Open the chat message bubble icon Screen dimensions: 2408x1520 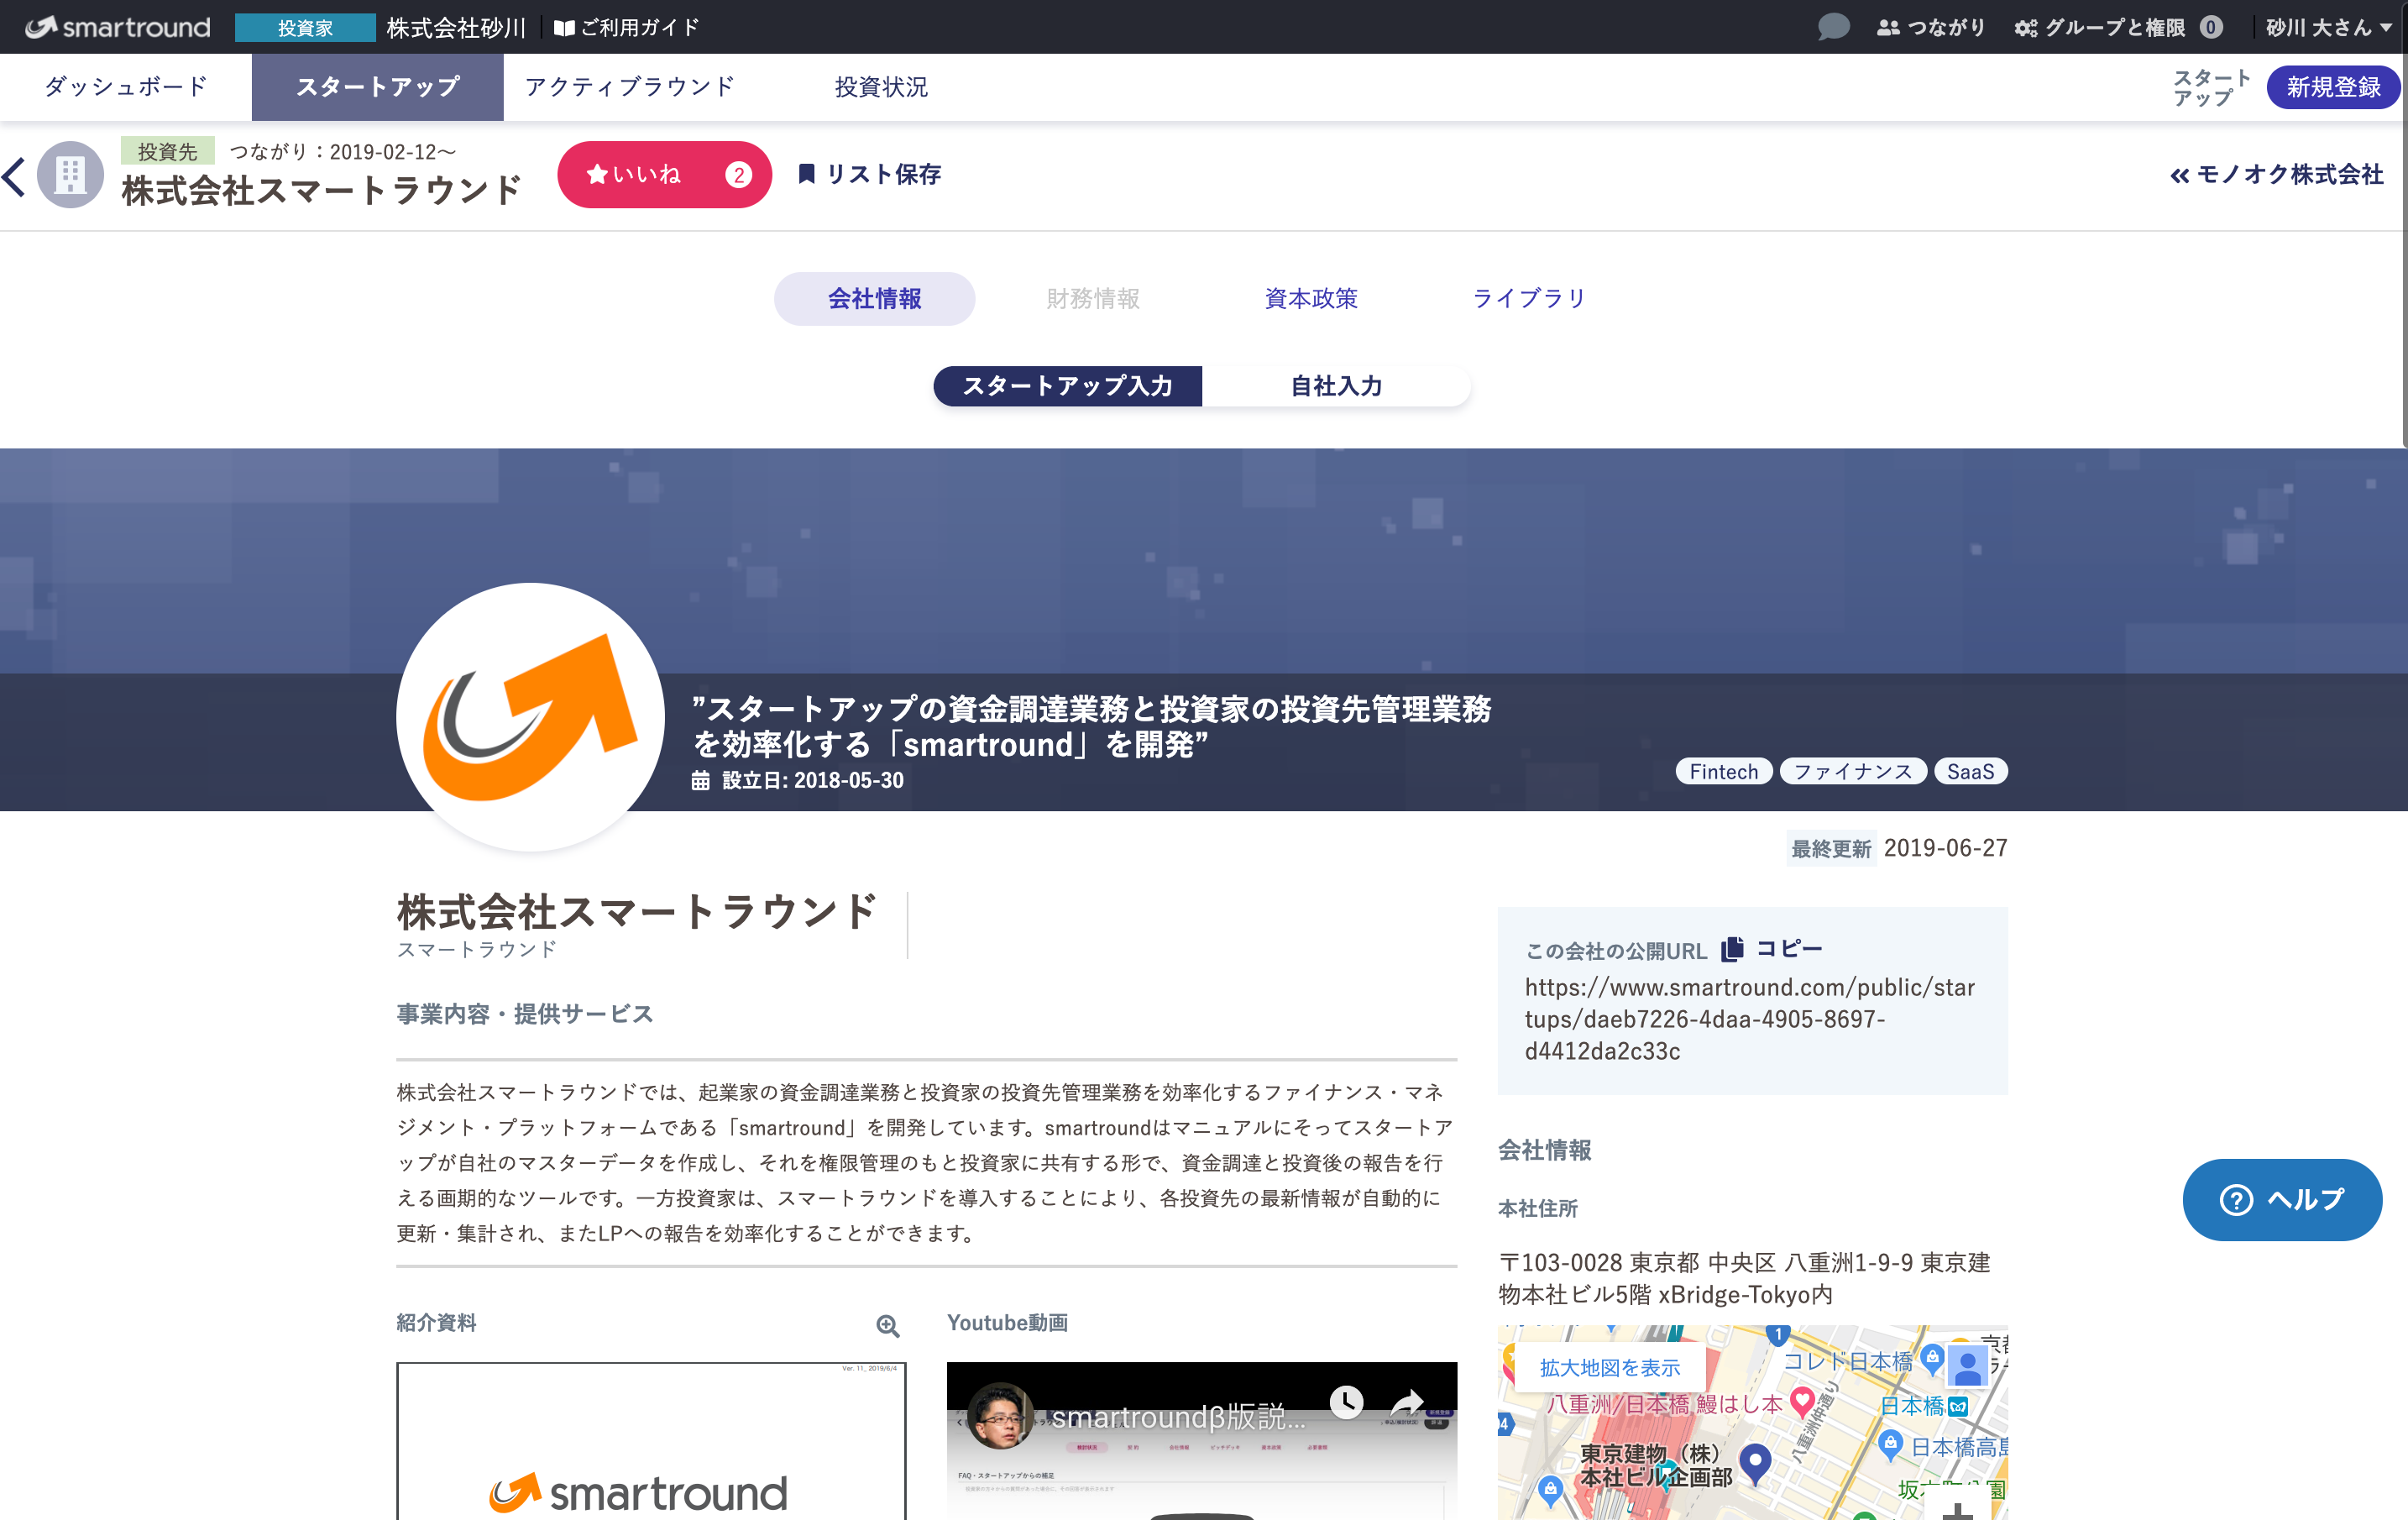(x=1833, y=27)
